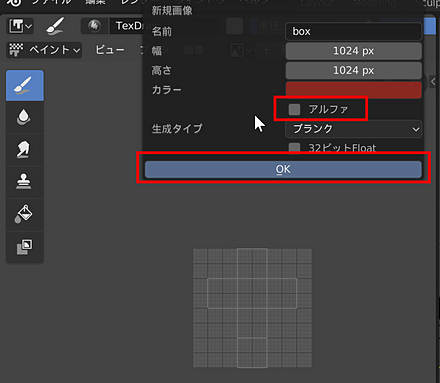Click the UV grid image in editor

coord(252,308)
